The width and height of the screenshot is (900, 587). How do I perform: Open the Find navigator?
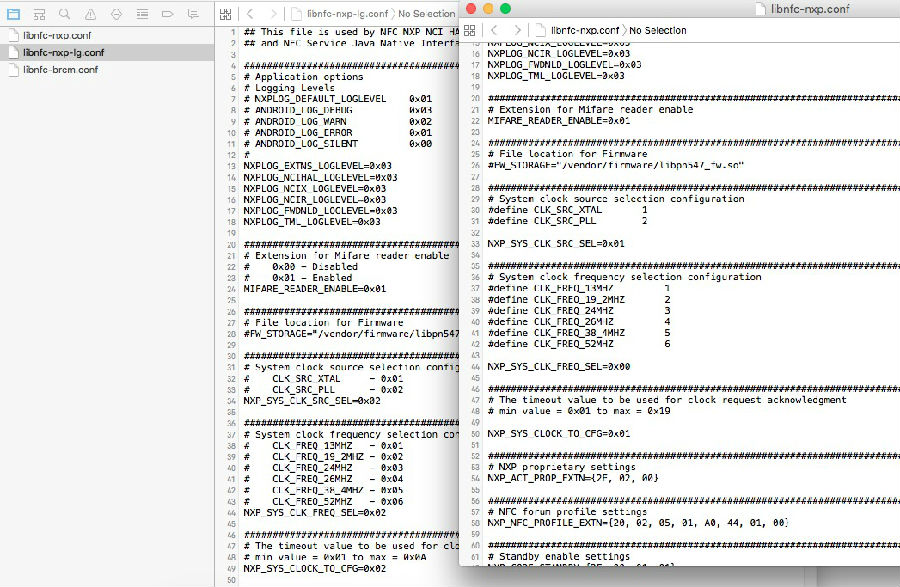[x=64, y=14]
